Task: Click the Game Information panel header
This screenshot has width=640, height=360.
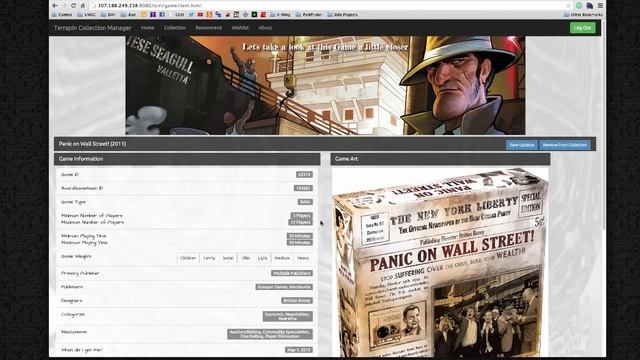Action: 187,159
